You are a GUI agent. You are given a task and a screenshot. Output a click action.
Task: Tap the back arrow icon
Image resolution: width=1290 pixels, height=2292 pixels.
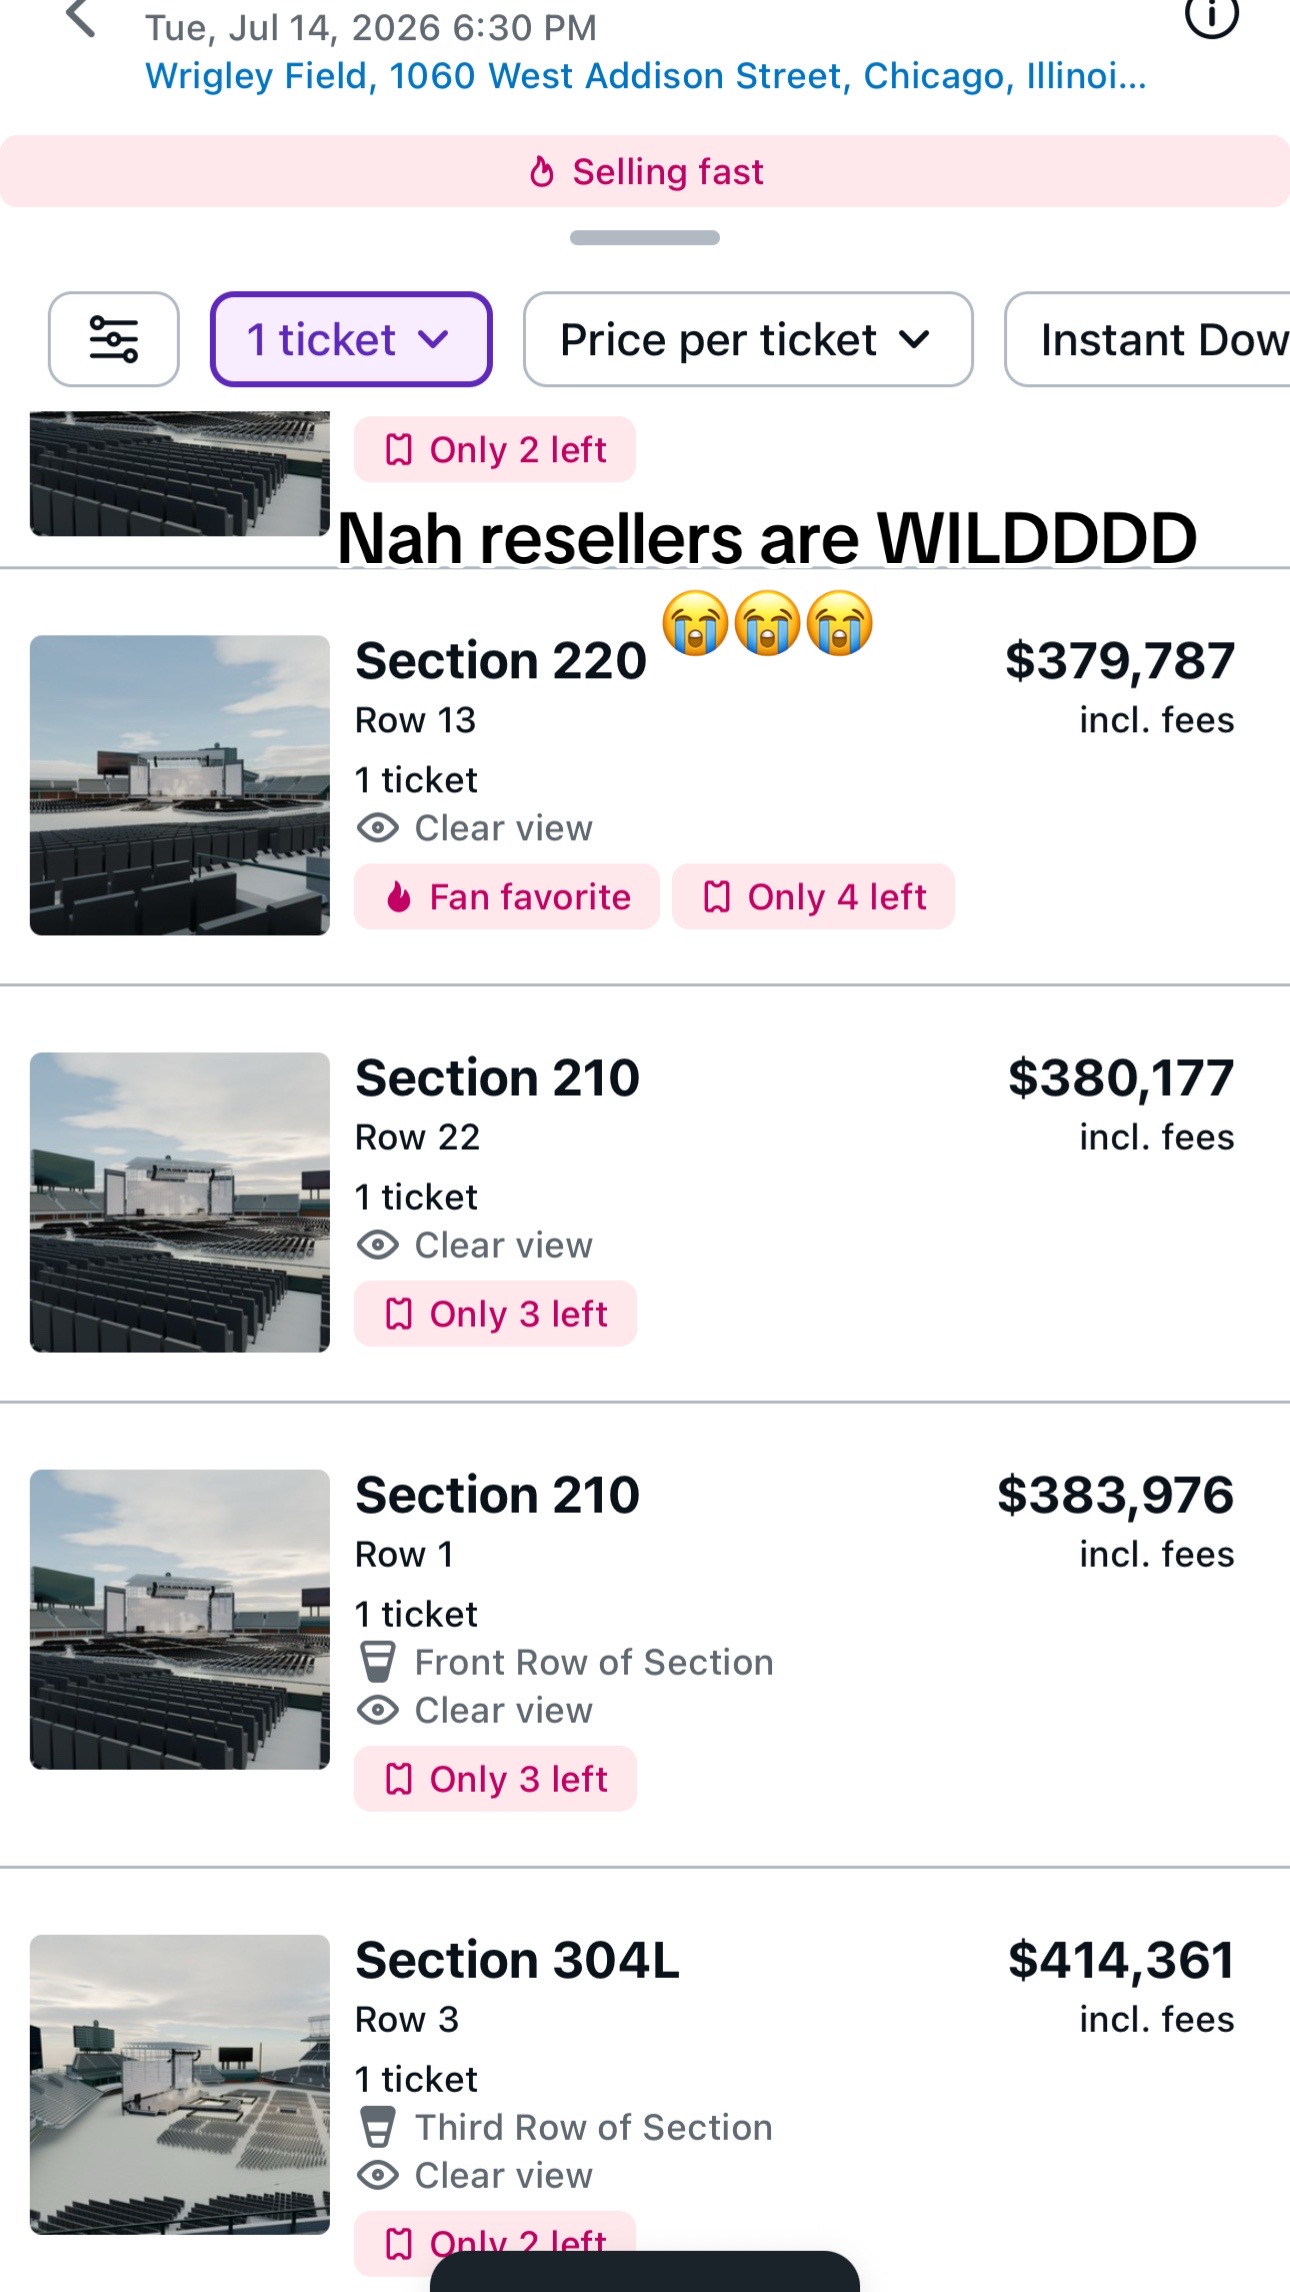click(80, 18)
